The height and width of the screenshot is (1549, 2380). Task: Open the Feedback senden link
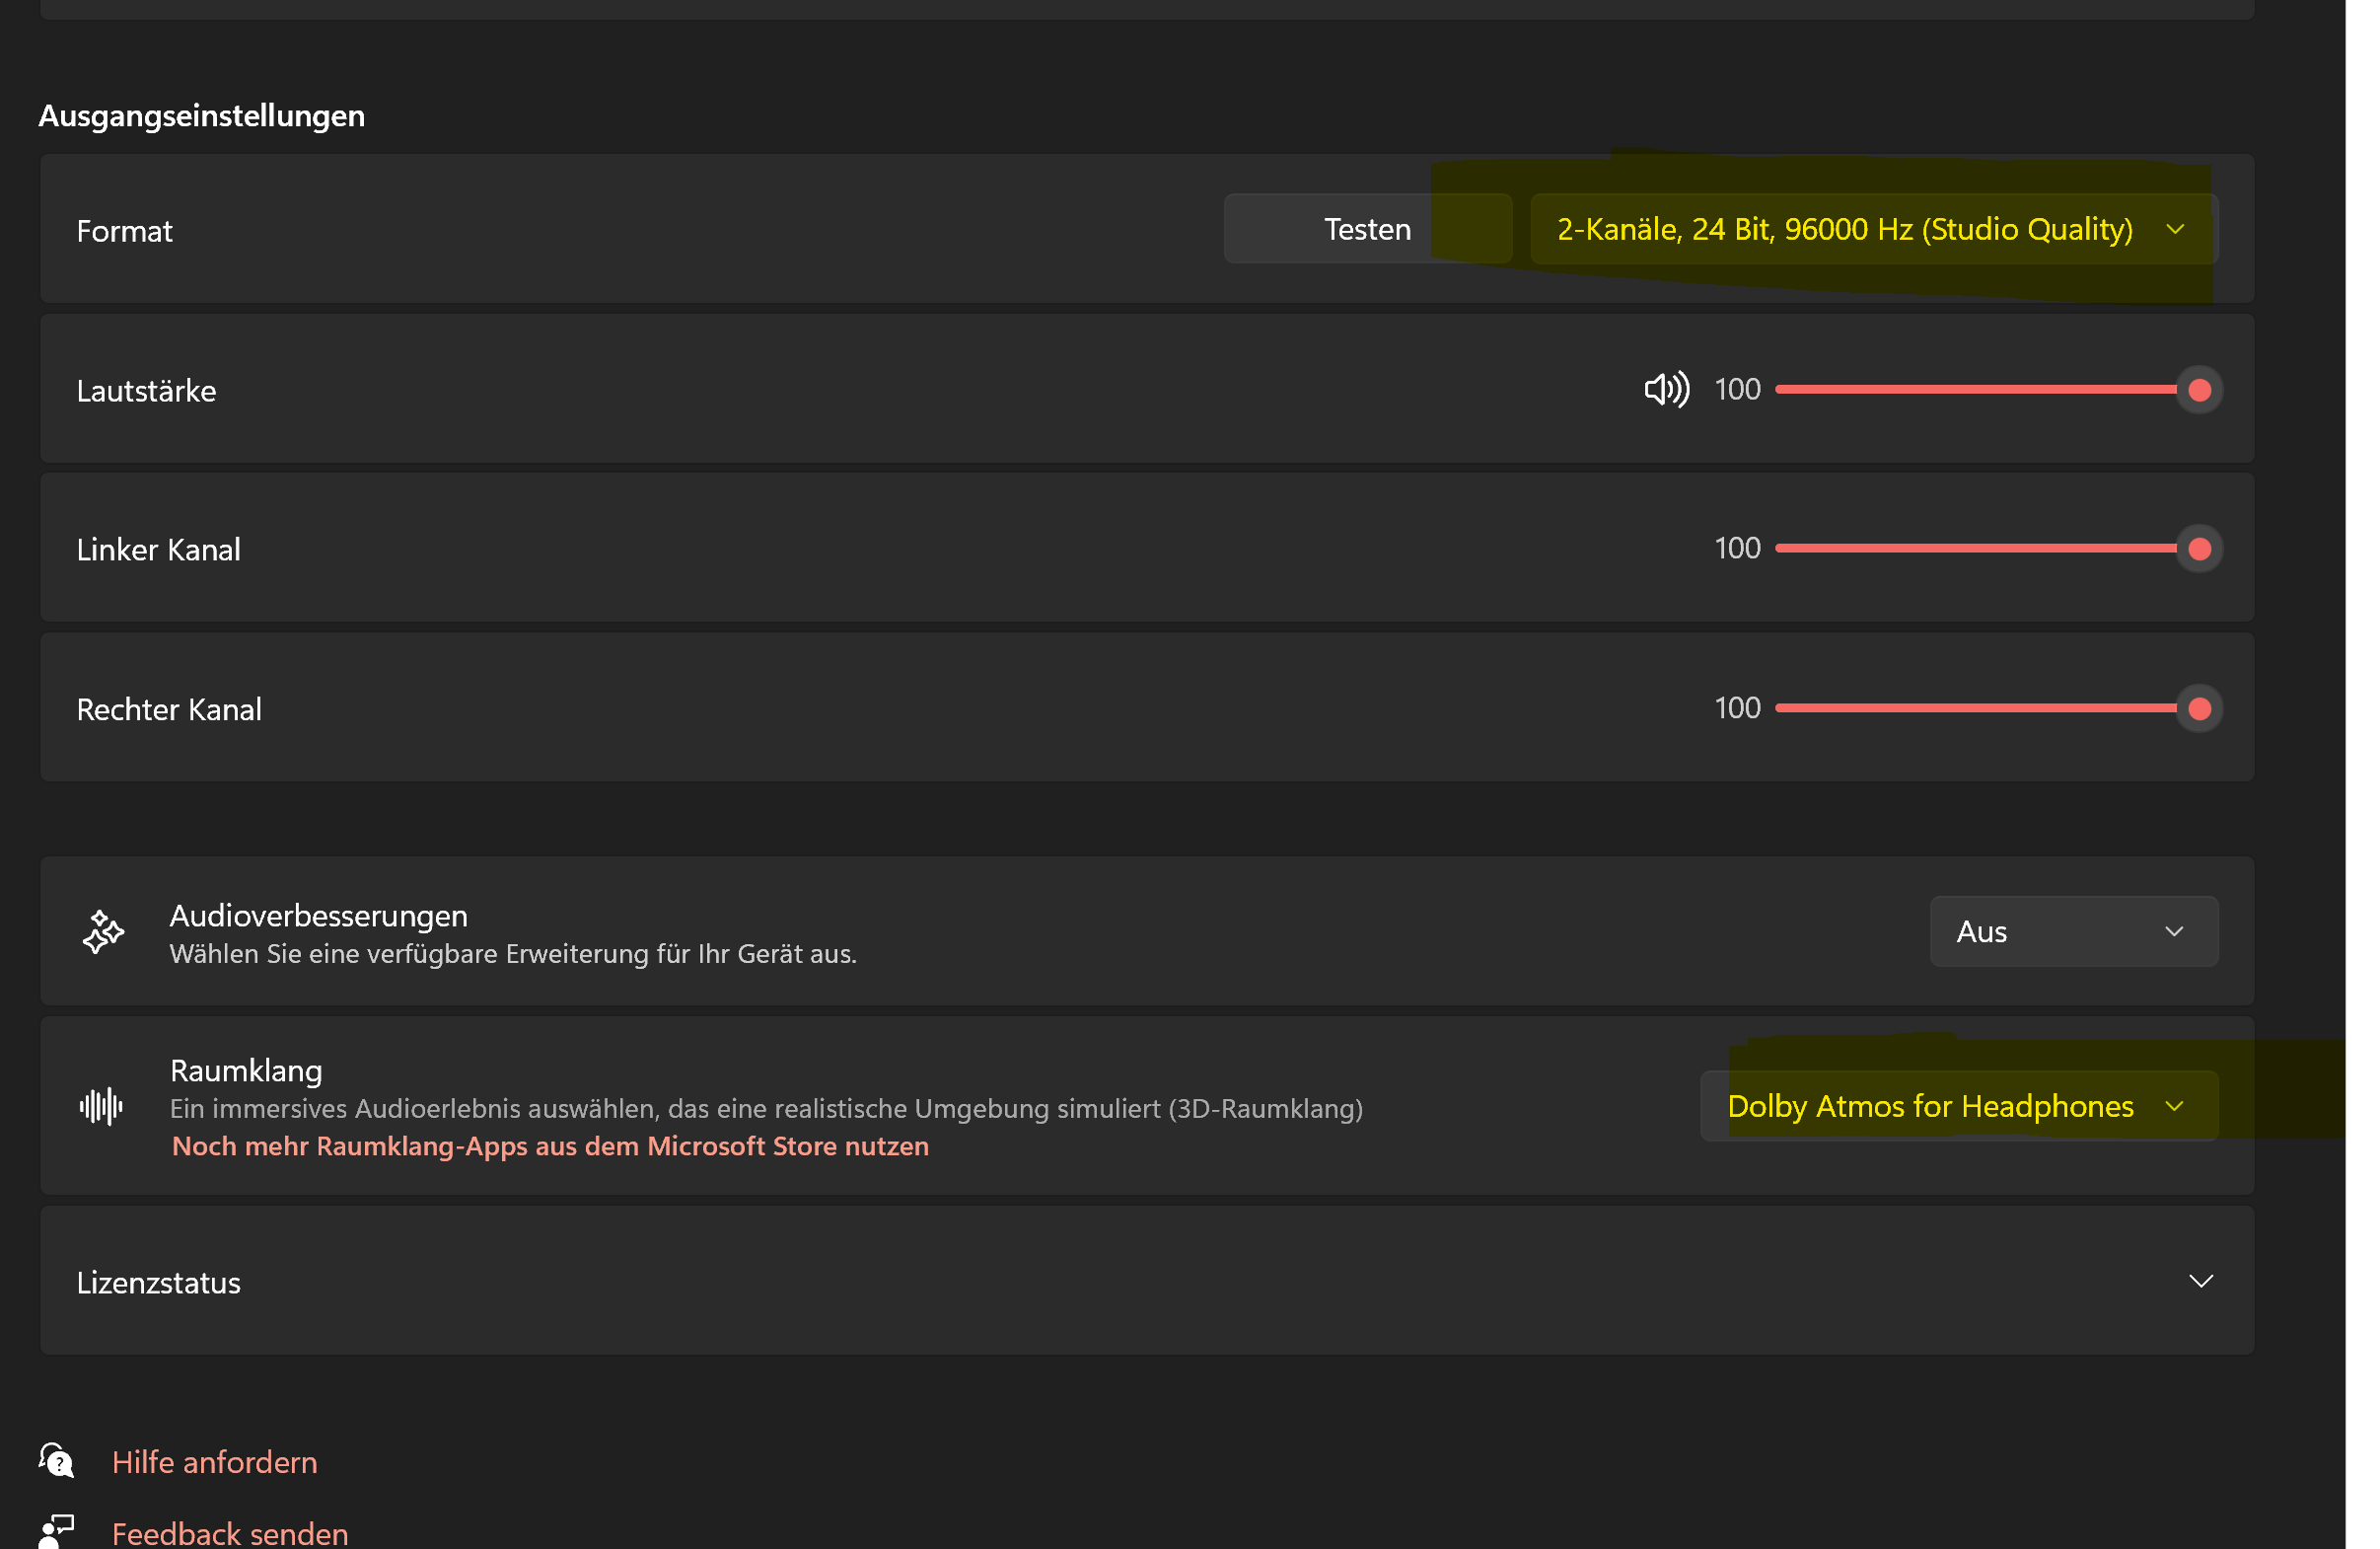point(230,1533)
